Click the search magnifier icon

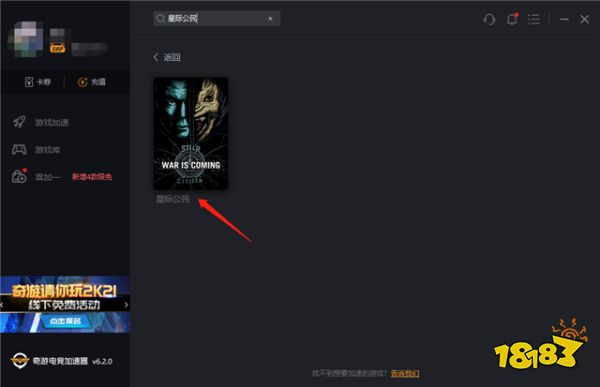pyautogui.click(x=161, y=18)
